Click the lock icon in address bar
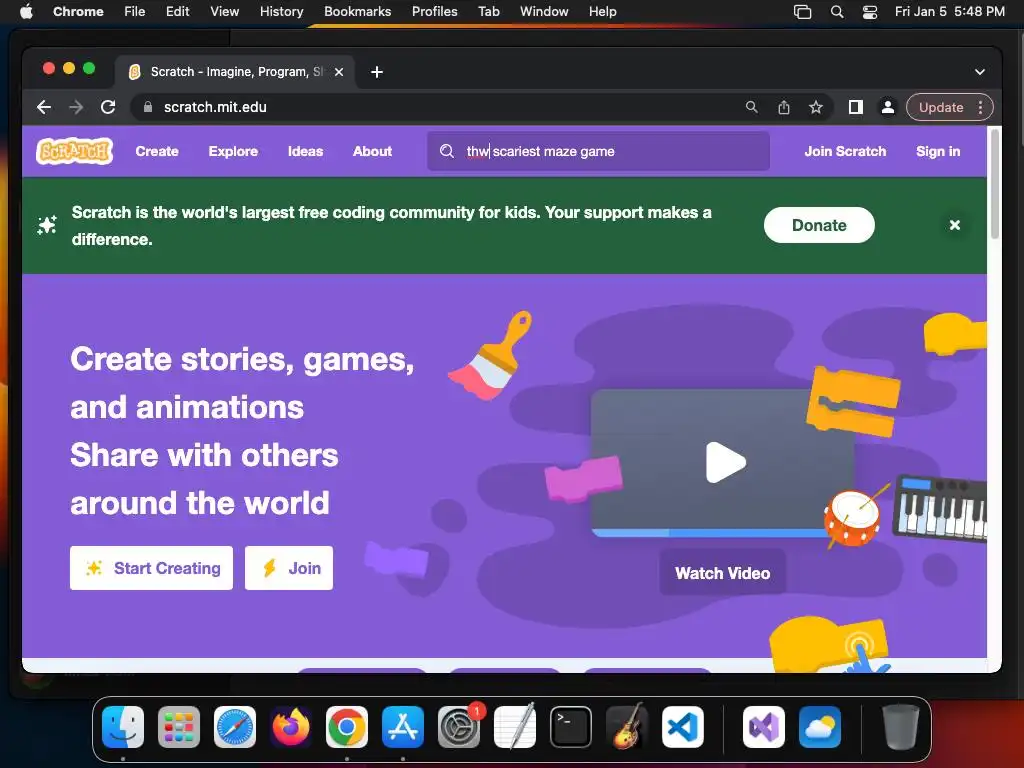The height and width of the screenshot is (768, 1024). 148,107
